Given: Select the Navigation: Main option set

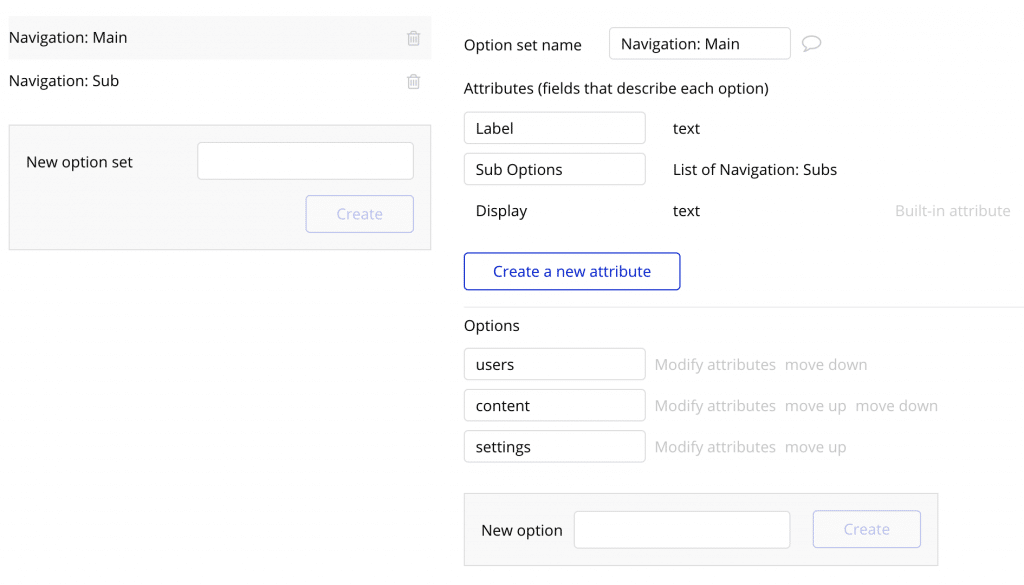Looking at the screenshot, I should click(x=150, y=38).
